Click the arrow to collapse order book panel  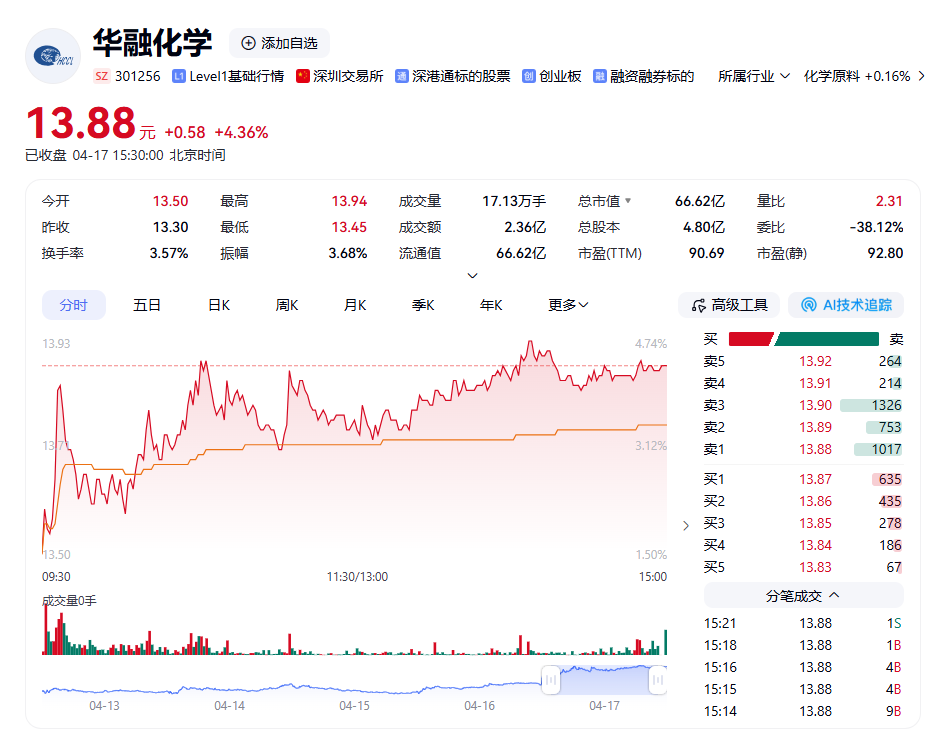[685, 525]
